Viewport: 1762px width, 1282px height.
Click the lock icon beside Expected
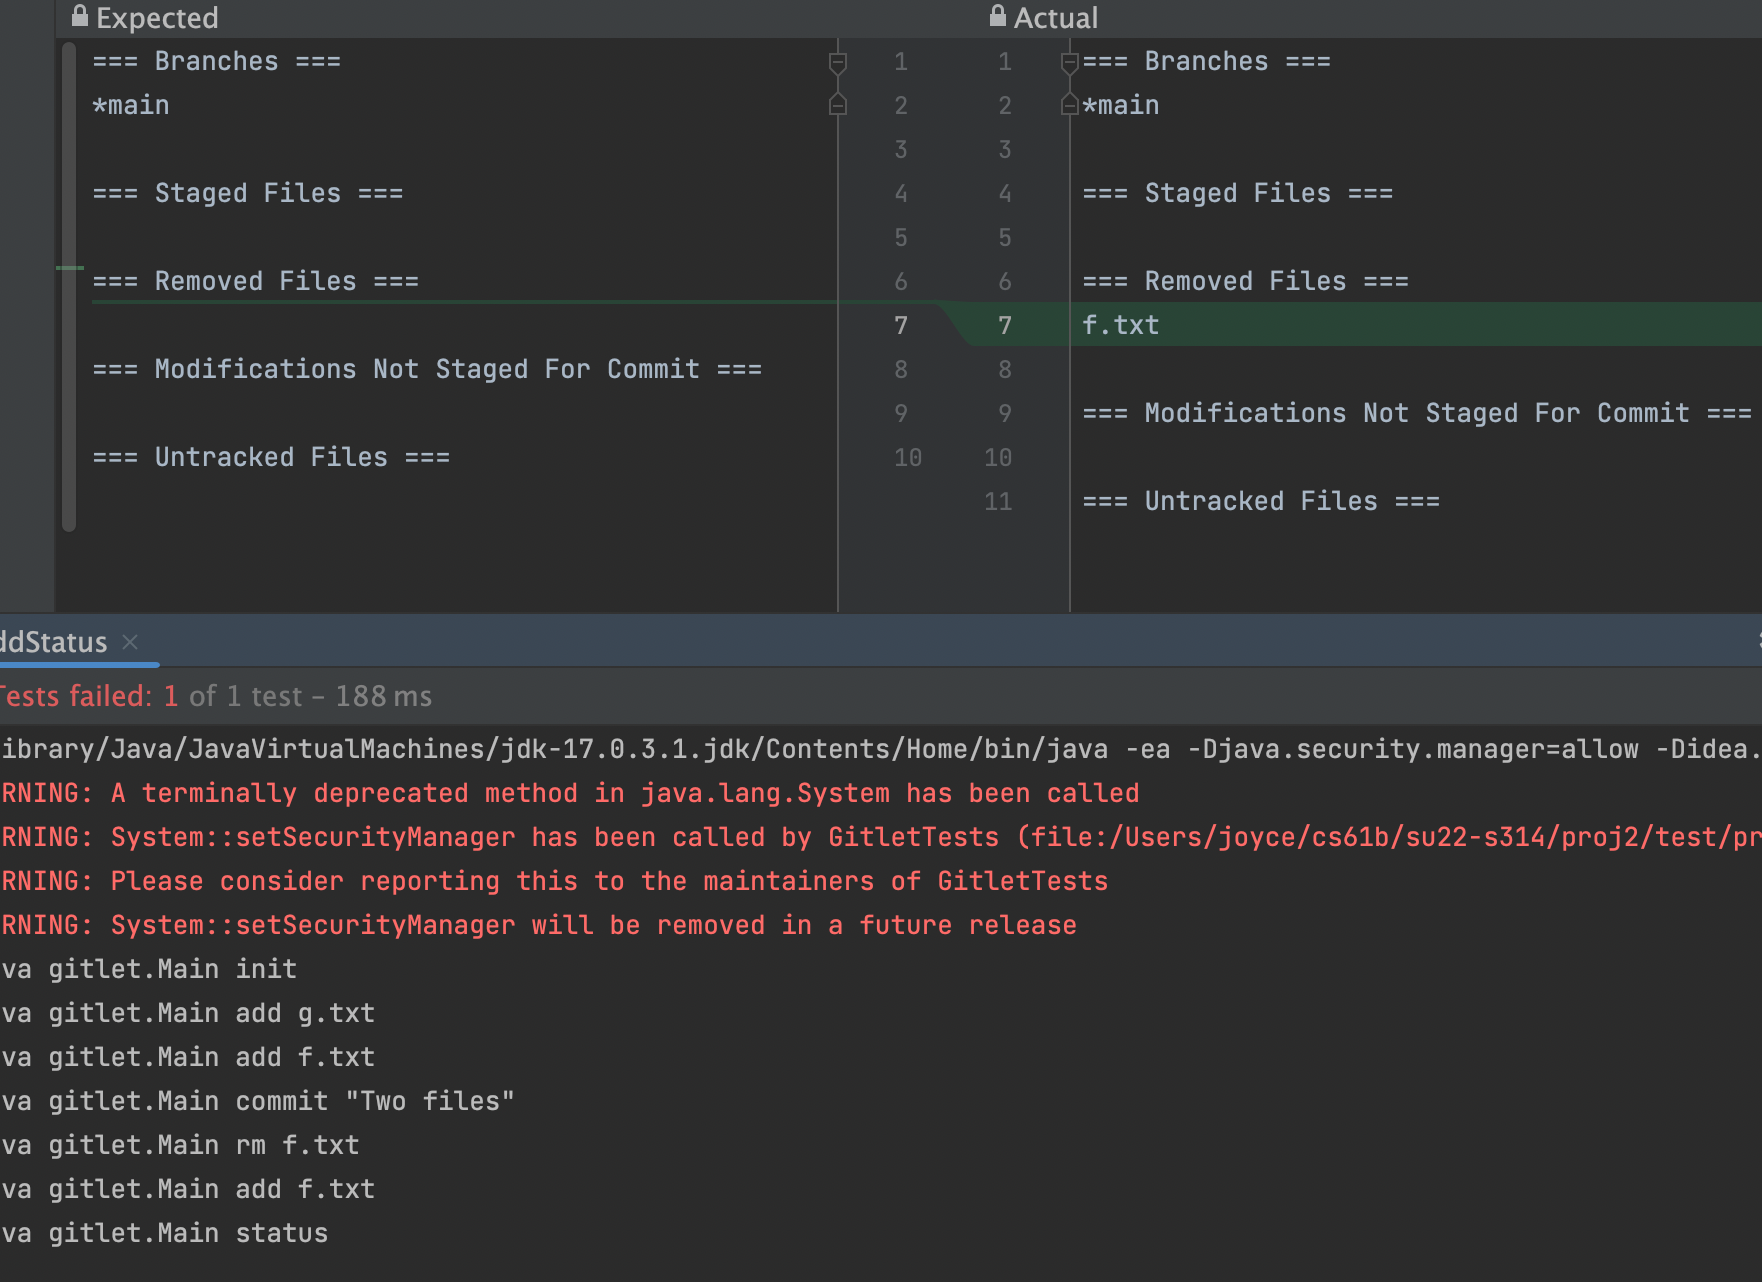tap(80, 16)
